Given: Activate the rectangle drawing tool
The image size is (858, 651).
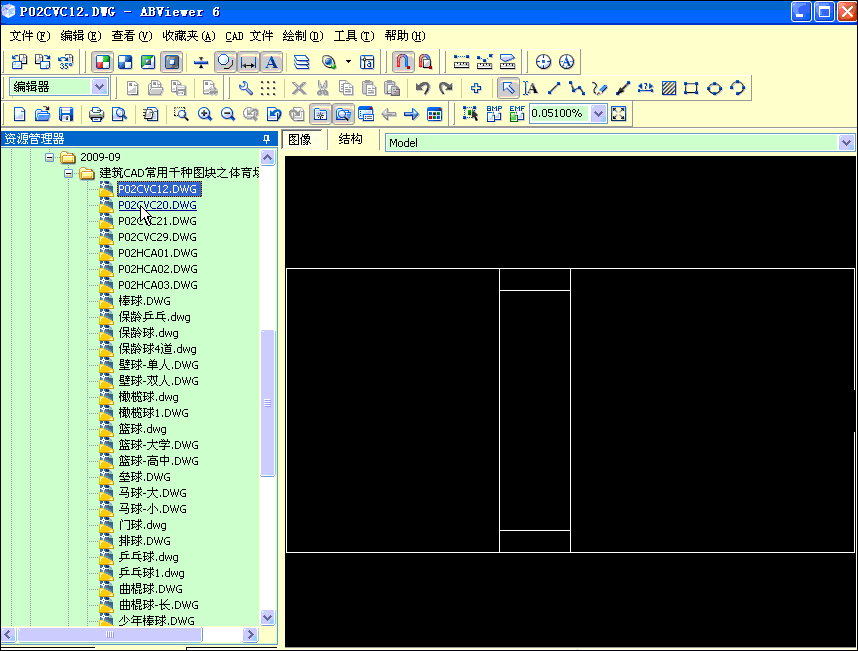Looking at the screenshot, I should tap(690, 88).
